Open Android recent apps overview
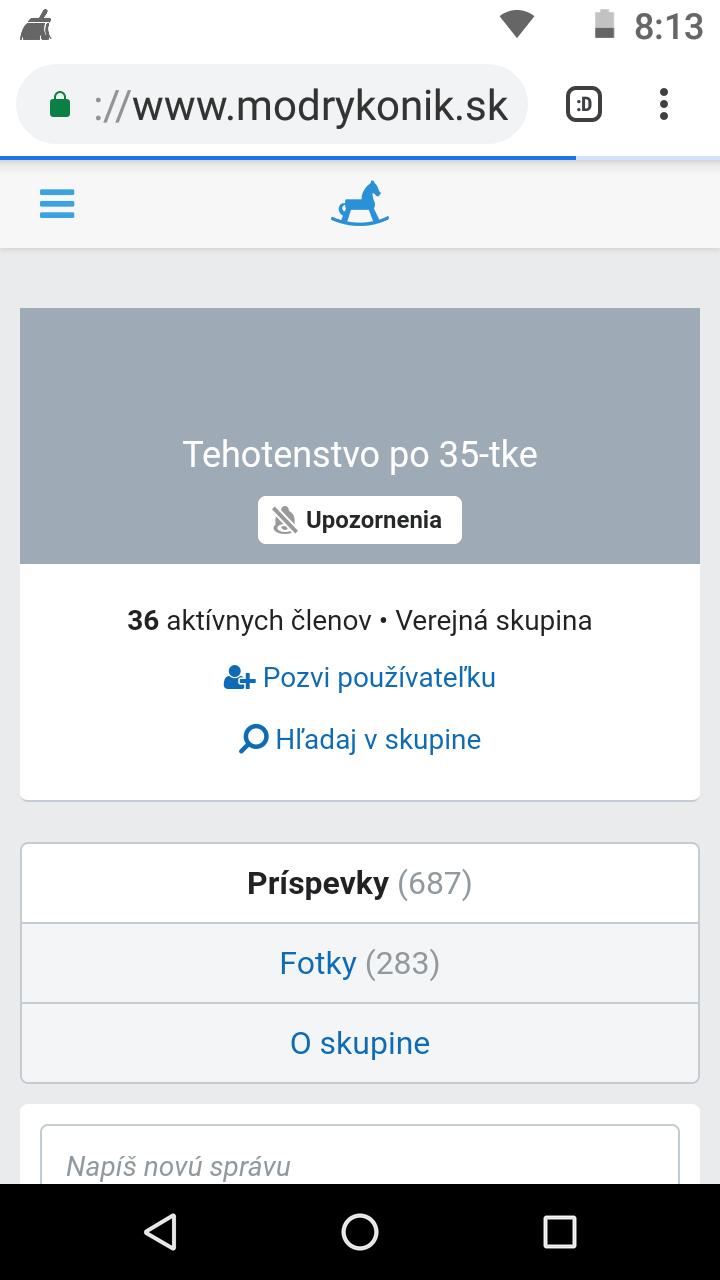720x1280 pixels. pos(559,1232)
